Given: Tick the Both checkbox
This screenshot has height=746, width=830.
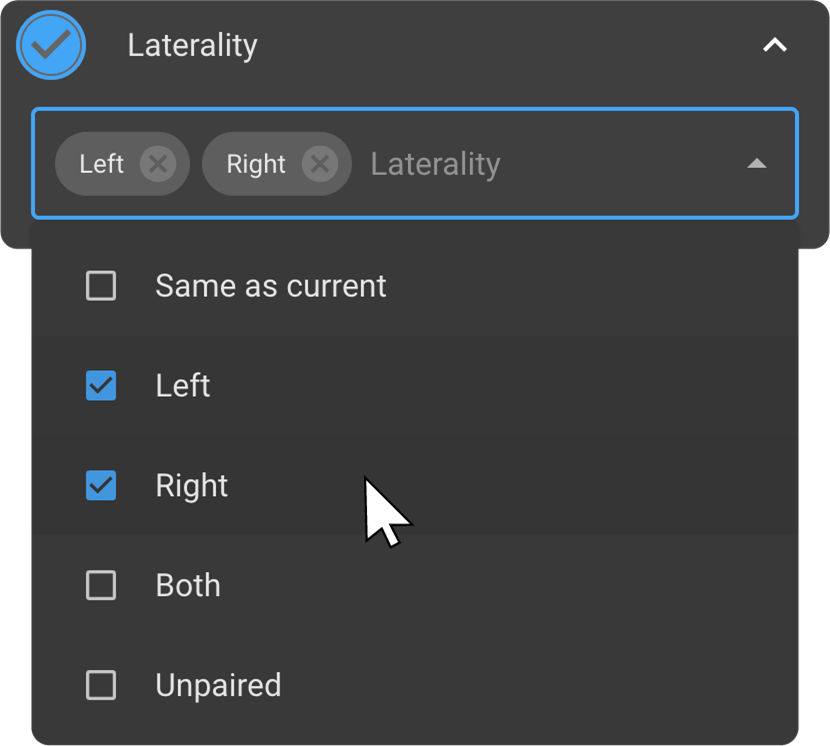Looking at the screenshot, I should click(x=101, y=585).
